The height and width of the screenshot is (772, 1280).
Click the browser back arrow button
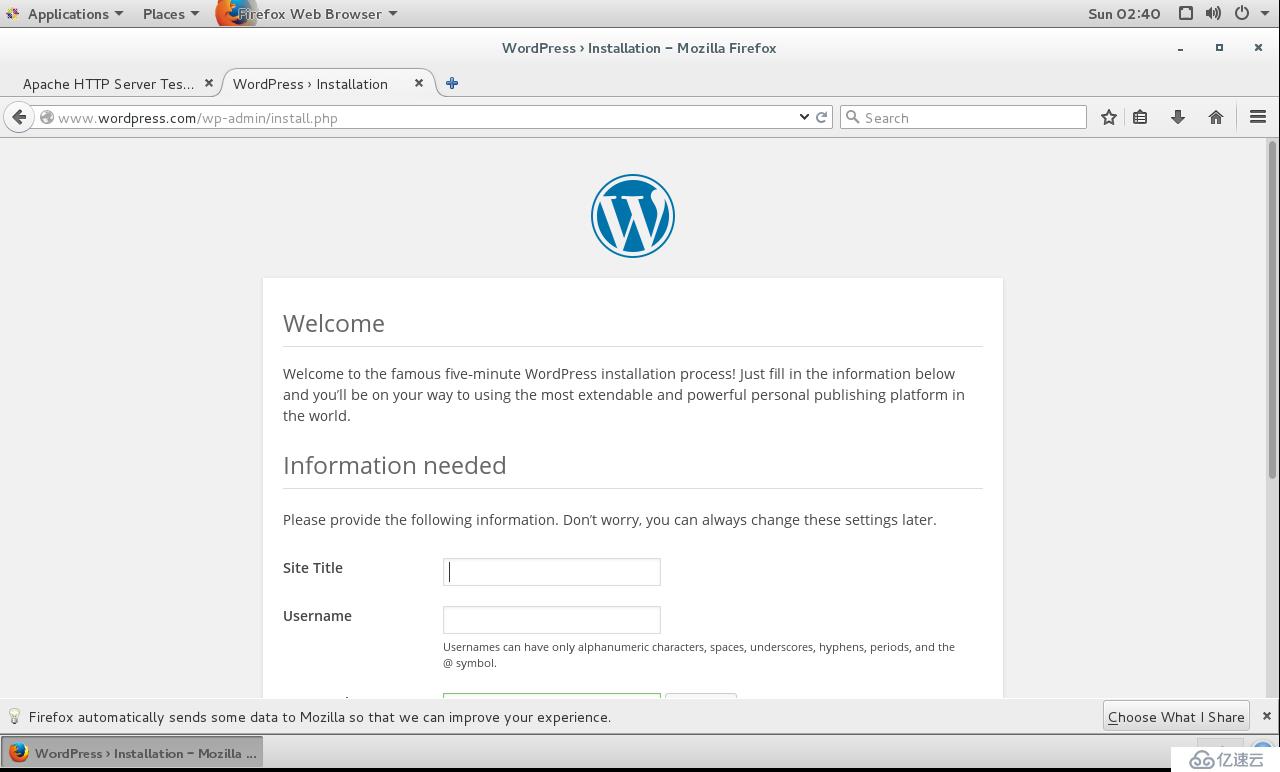(19, 117)
